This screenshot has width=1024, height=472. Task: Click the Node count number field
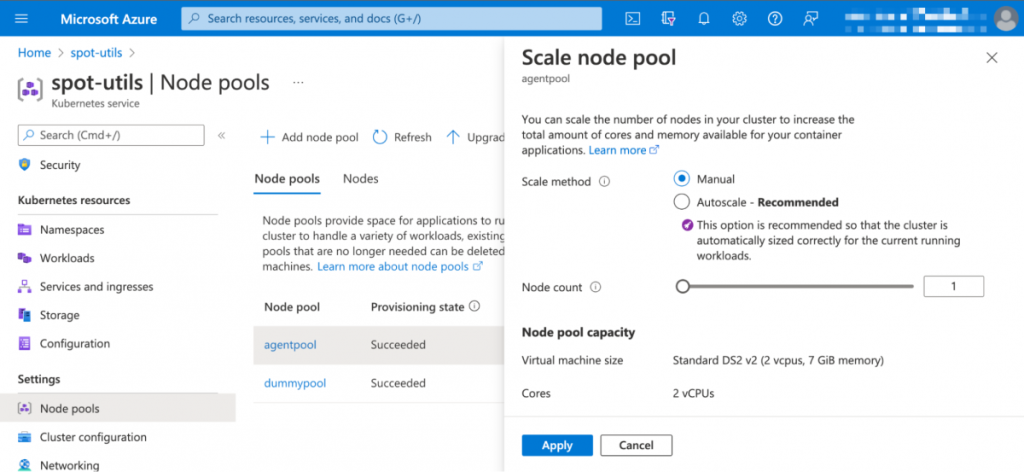point(953,287)
